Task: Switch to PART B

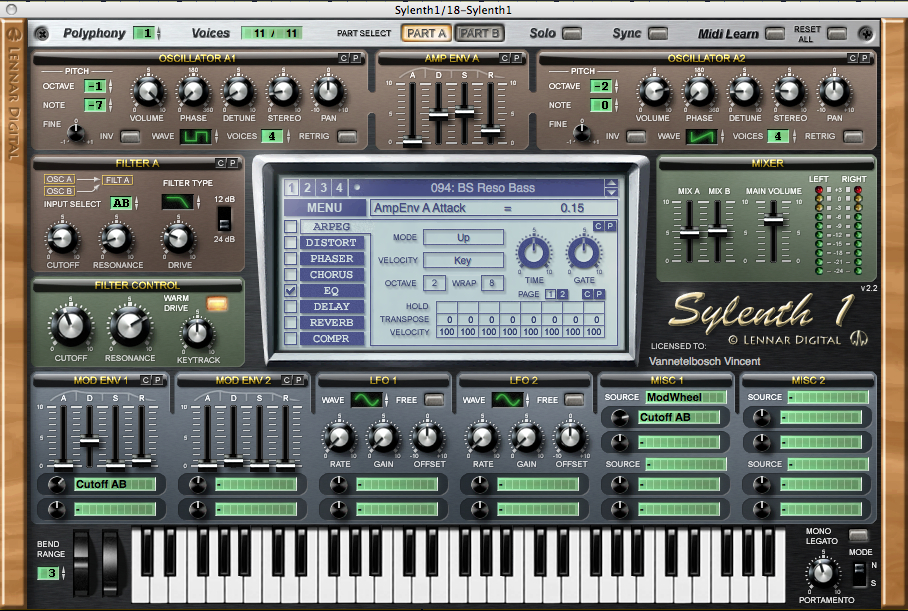Action: click(x=479, y=34)
